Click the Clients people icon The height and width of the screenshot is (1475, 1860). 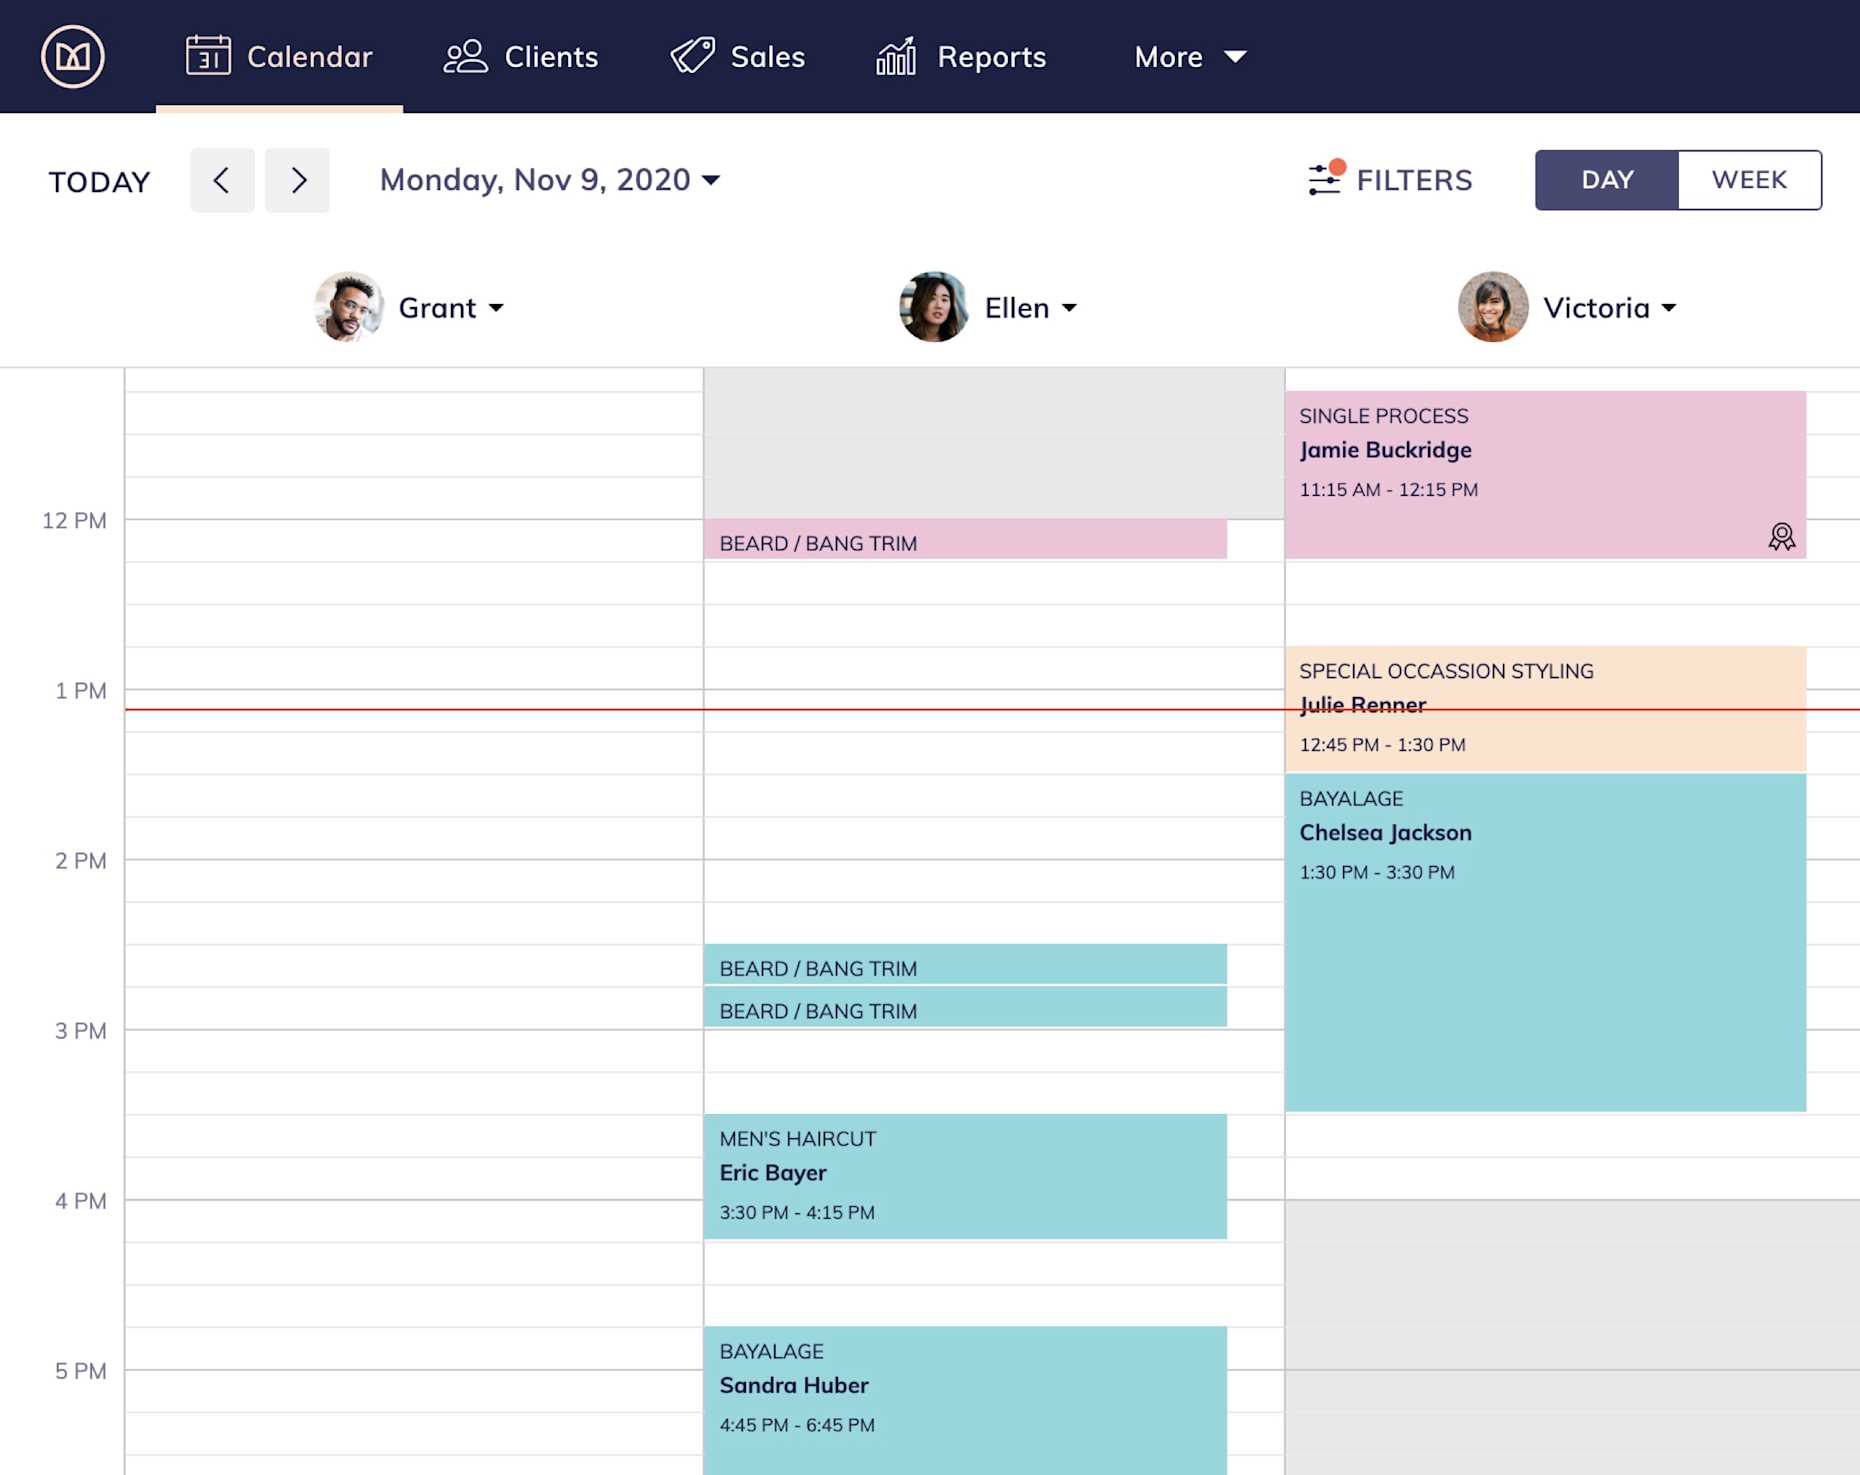[x=466, y=56]
